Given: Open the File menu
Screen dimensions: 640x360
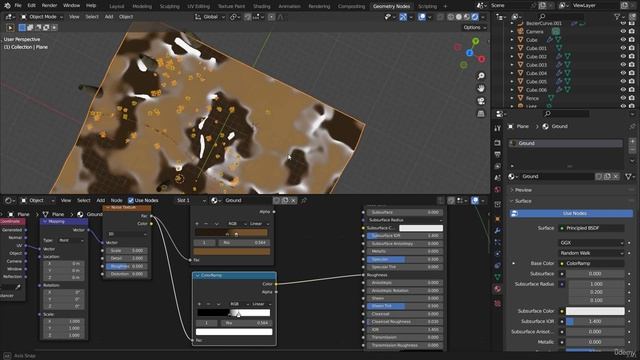Looking at the screenshot, I should (x=18, y=6).
